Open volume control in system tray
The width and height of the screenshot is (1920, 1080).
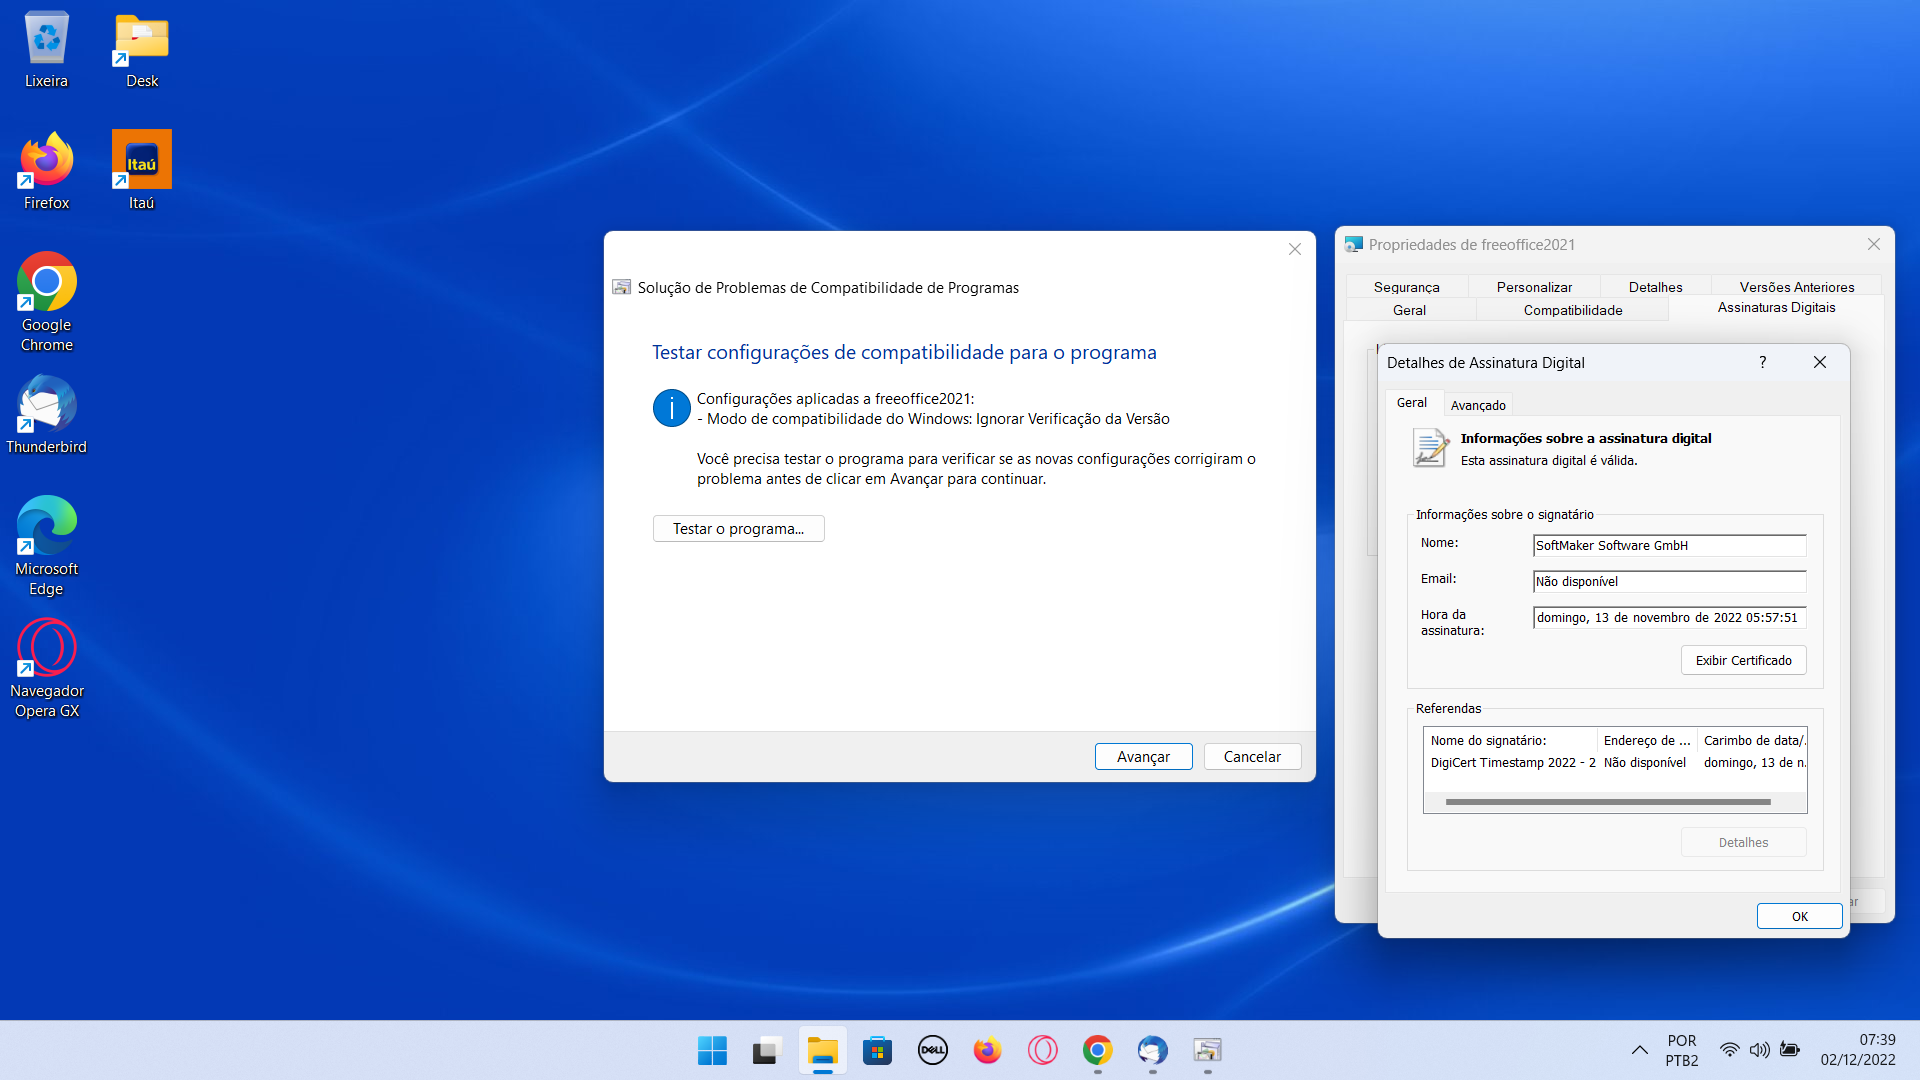(x=1759, y=1050)
